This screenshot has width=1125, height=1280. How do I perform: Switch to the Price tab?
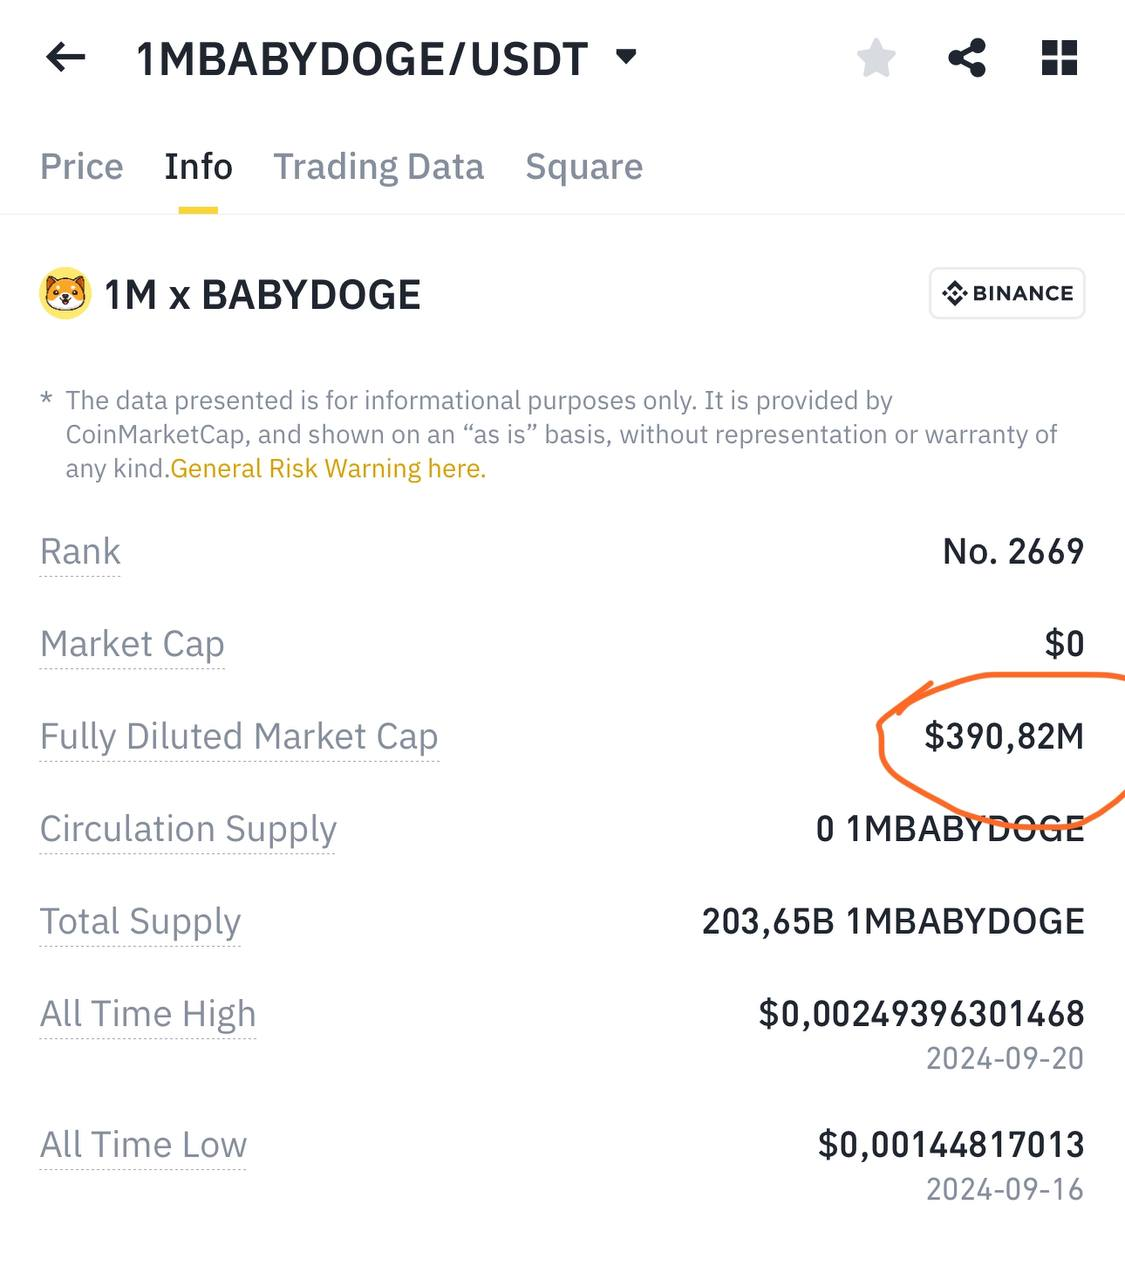point(81,166)
